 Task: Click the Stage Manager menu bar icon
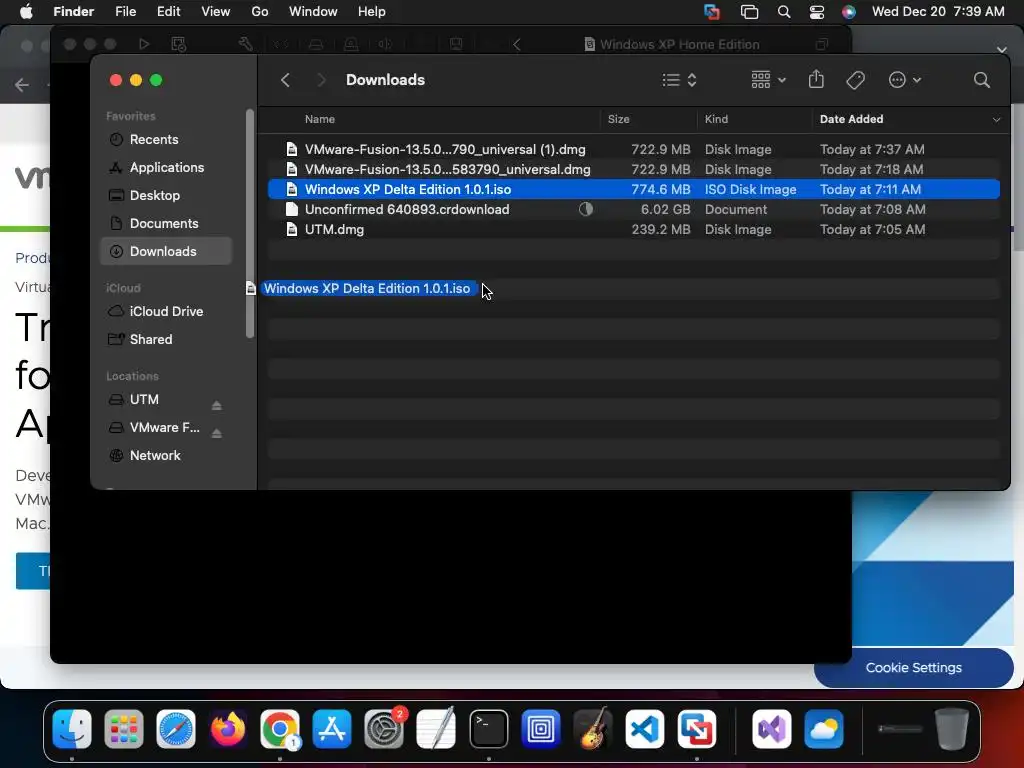[x=749, y=12]
